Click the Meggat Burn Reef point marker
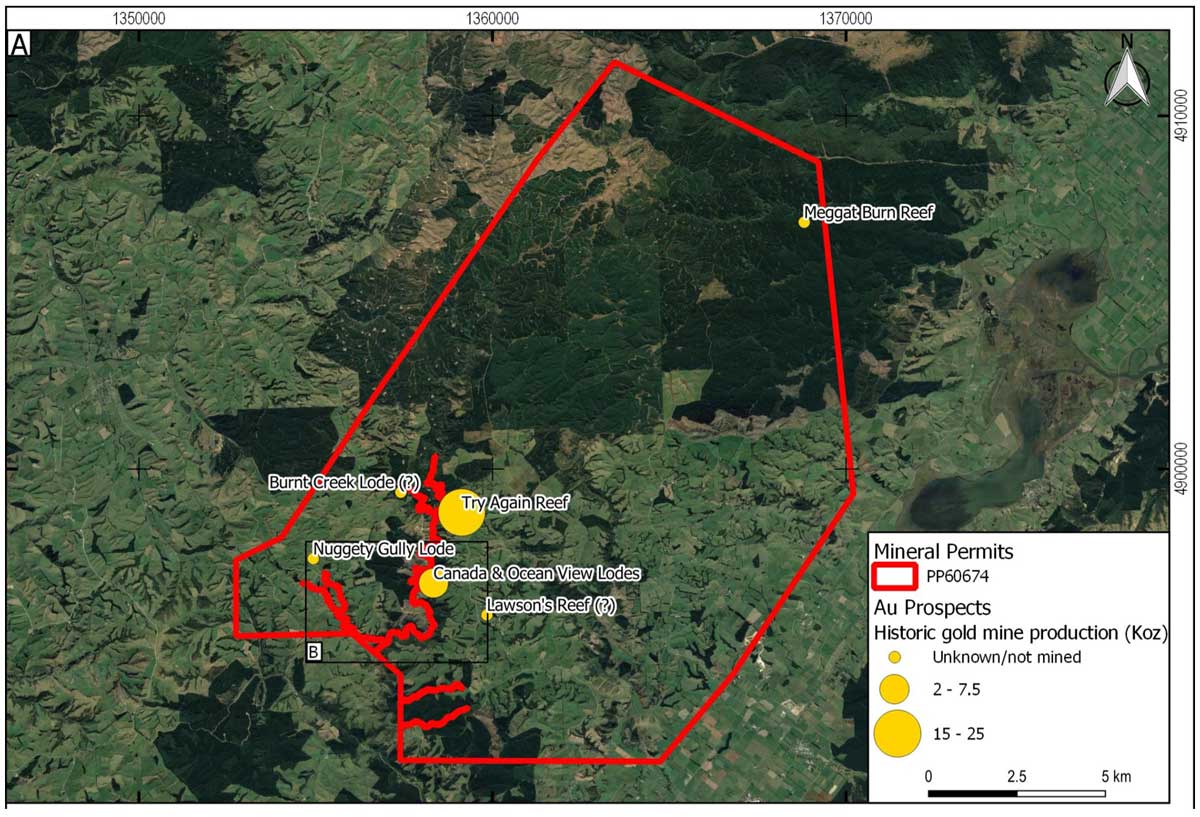 (804, 222)
